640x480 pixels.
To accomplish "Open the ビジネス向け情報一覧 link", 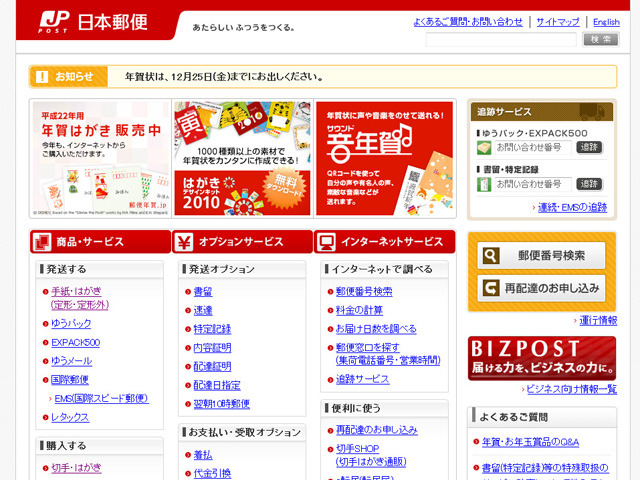I will pyautogui.click(x=571, y=389).
